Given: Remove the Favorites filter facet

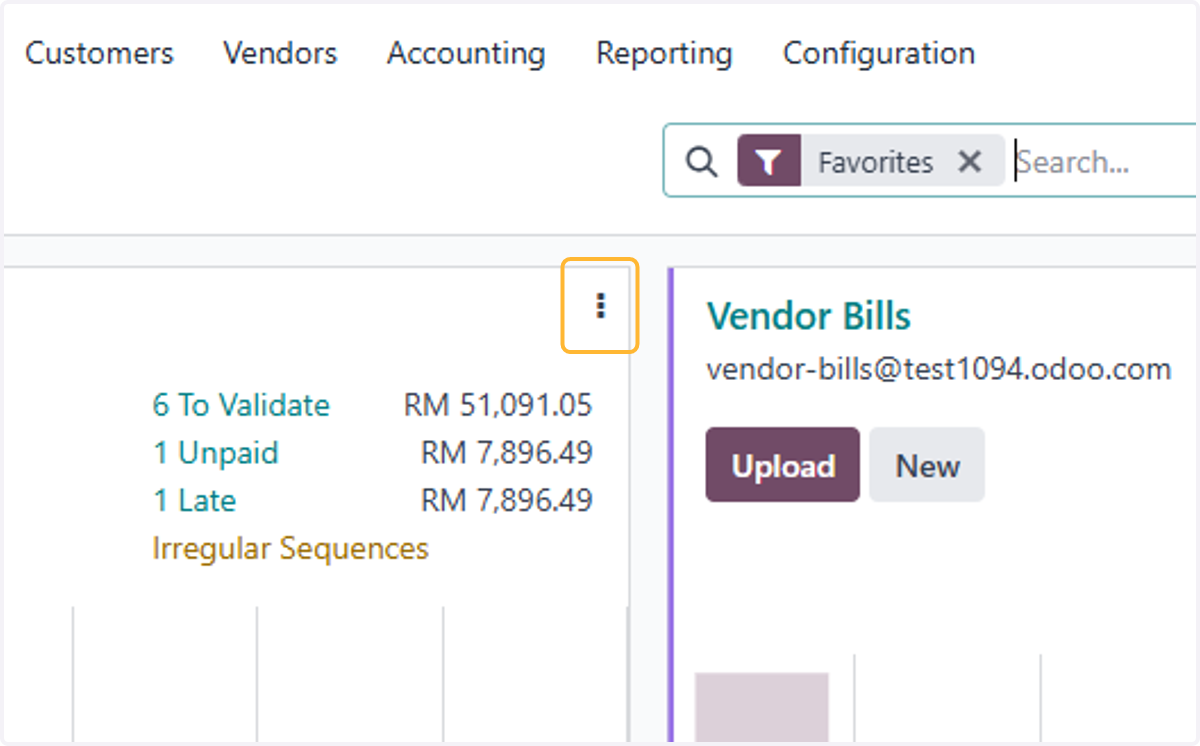Looking at the screenshot, I should 969,162.
